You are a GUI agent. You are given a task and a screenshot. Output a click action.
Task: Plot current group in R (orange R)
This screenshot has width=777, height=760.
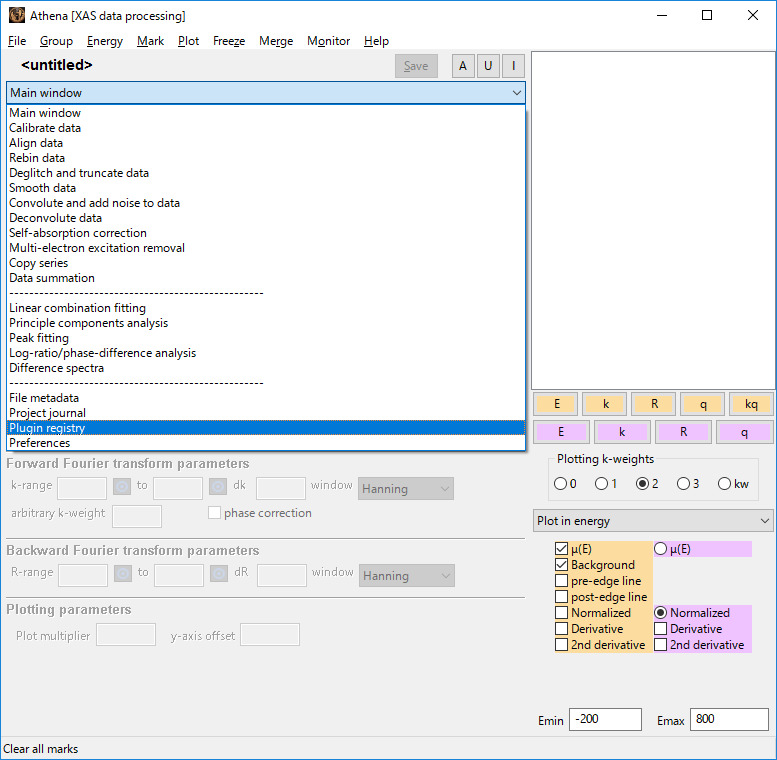(654, 404)
